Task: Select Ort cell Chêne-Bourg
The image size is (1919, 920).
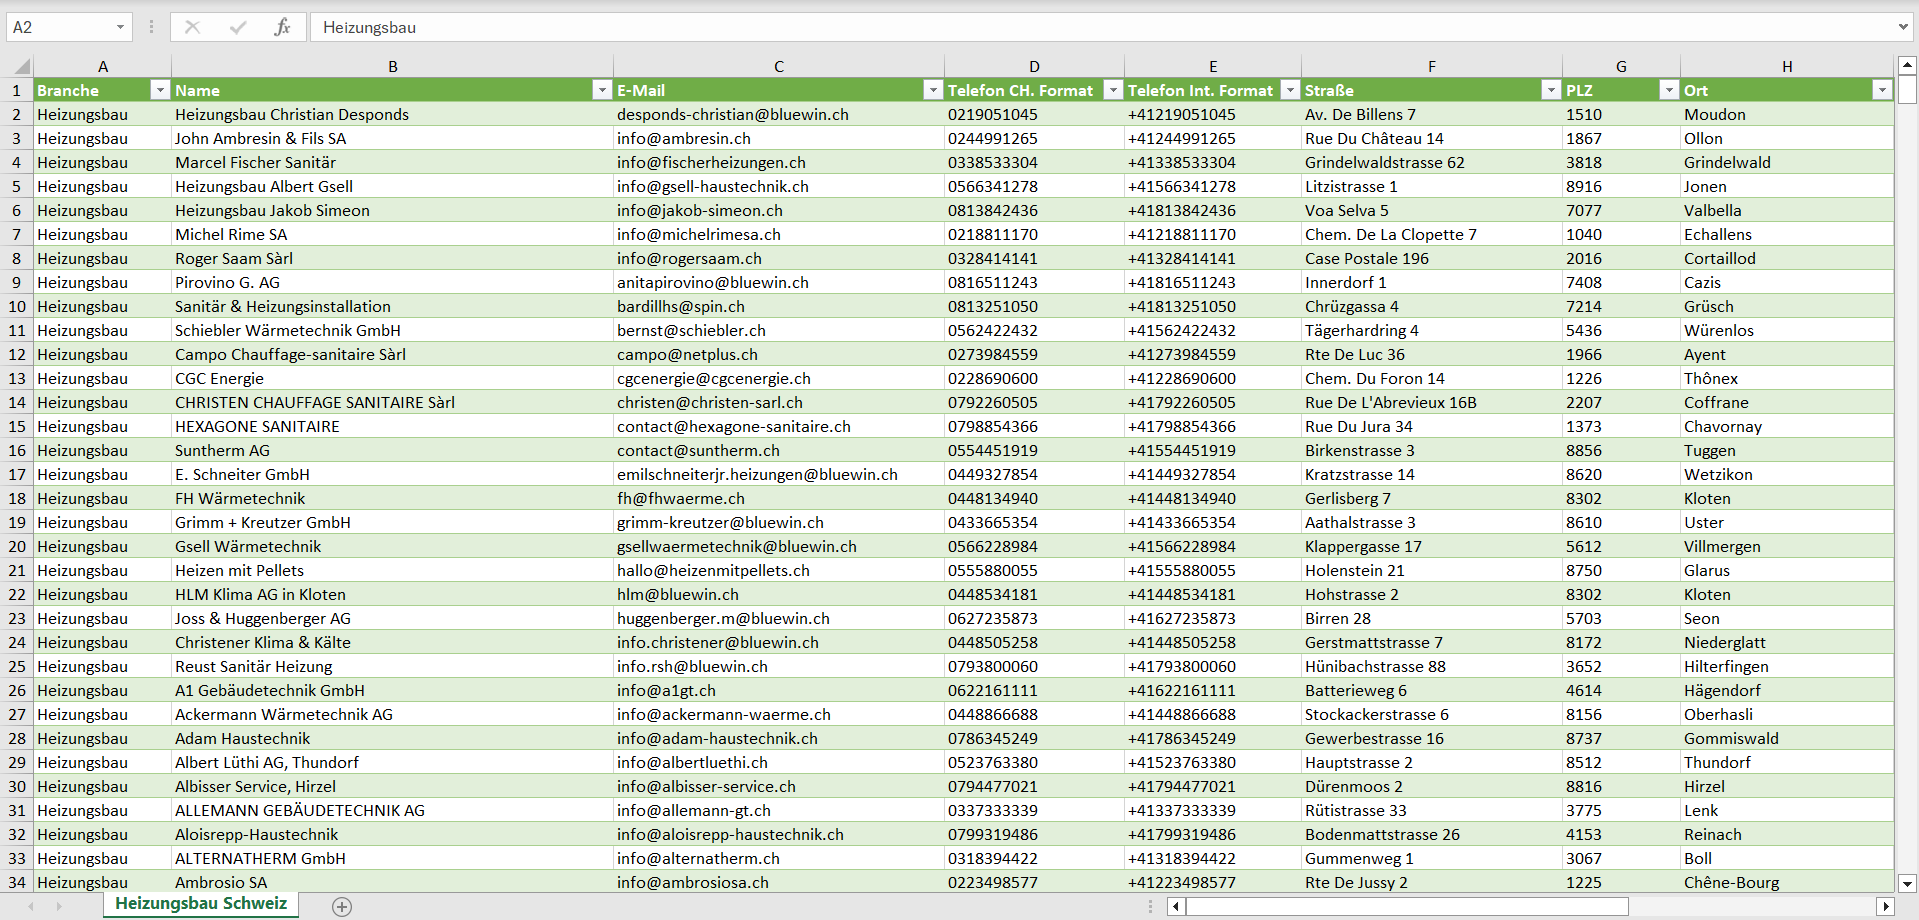Action: click(x=1787, y=882)
